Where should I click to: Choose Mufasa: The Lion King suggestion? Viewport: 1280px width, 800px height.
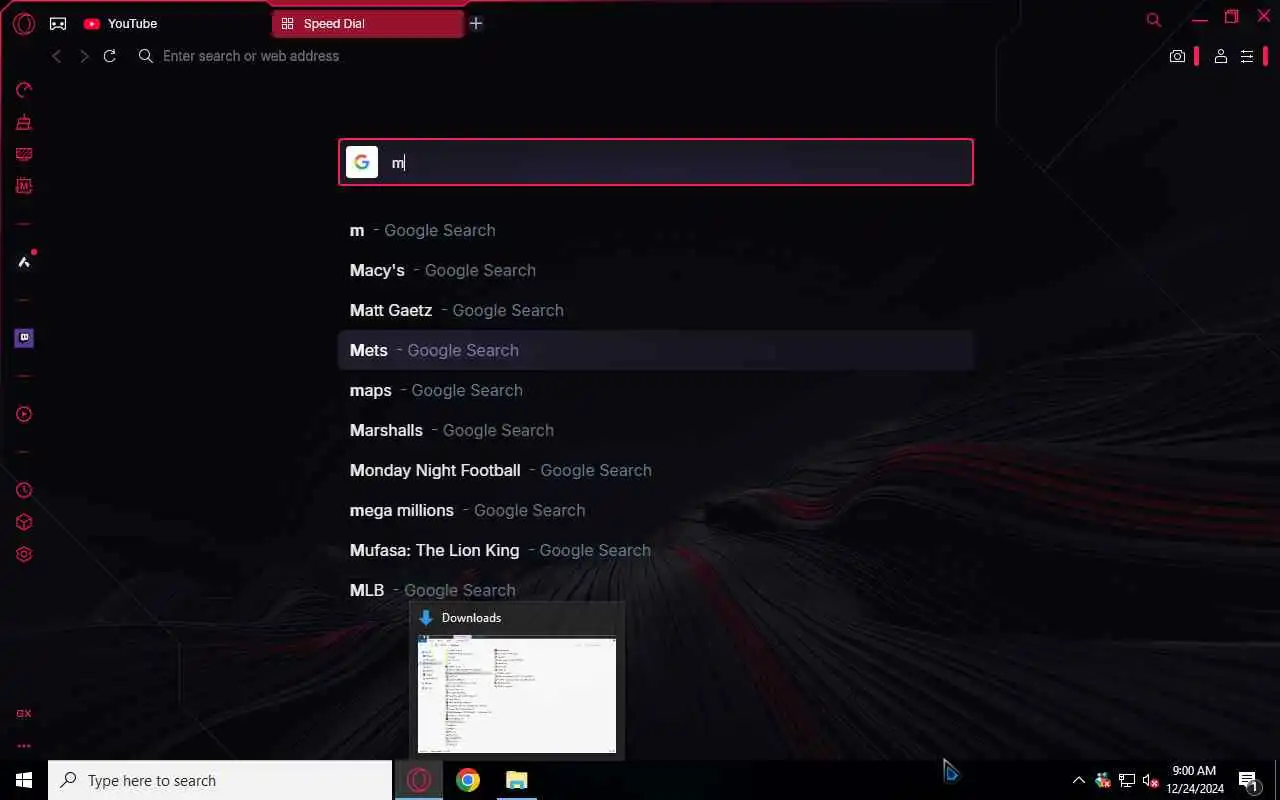656,550
